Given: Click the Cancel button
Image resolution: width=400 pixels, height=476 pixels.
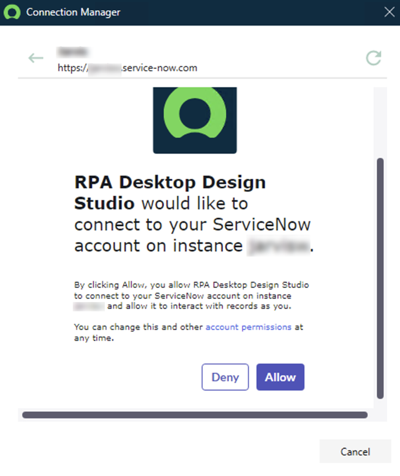Looking at the screenshot, I should 355,452.
